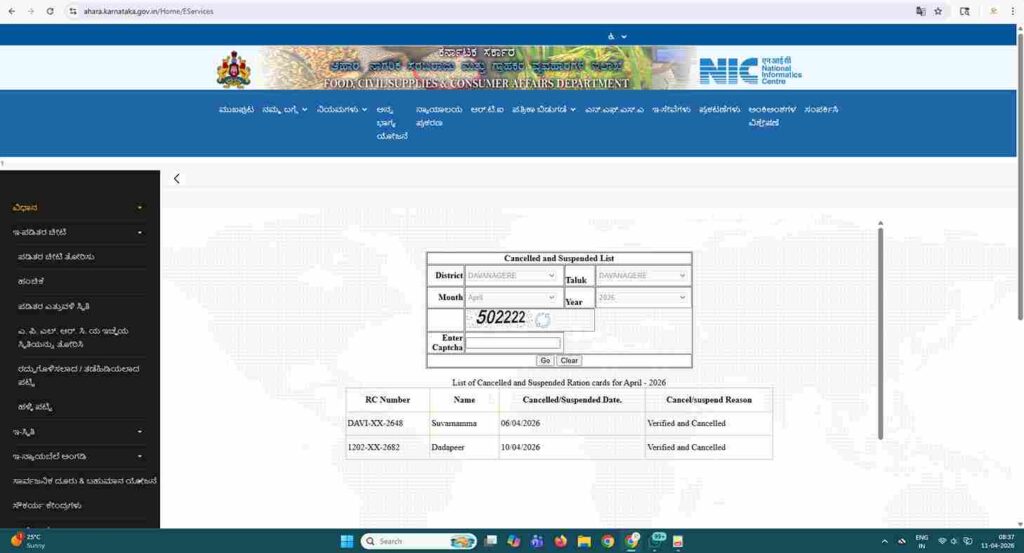Open first Chrome icon on taskbar

pyautogui.click(x=607, y=541)
